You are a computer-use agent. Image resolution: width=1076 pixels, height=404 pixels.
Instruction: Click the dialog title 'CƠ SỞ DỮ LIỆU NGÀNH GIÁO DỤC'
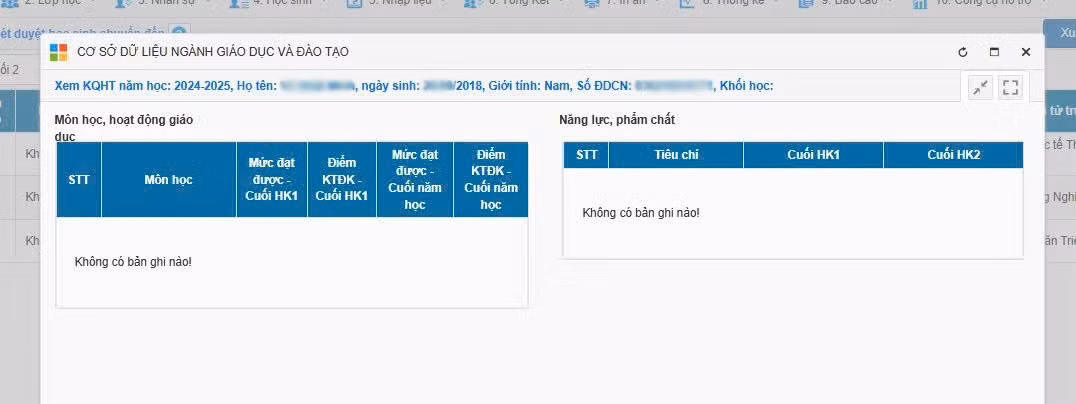(x=213, y=52)
